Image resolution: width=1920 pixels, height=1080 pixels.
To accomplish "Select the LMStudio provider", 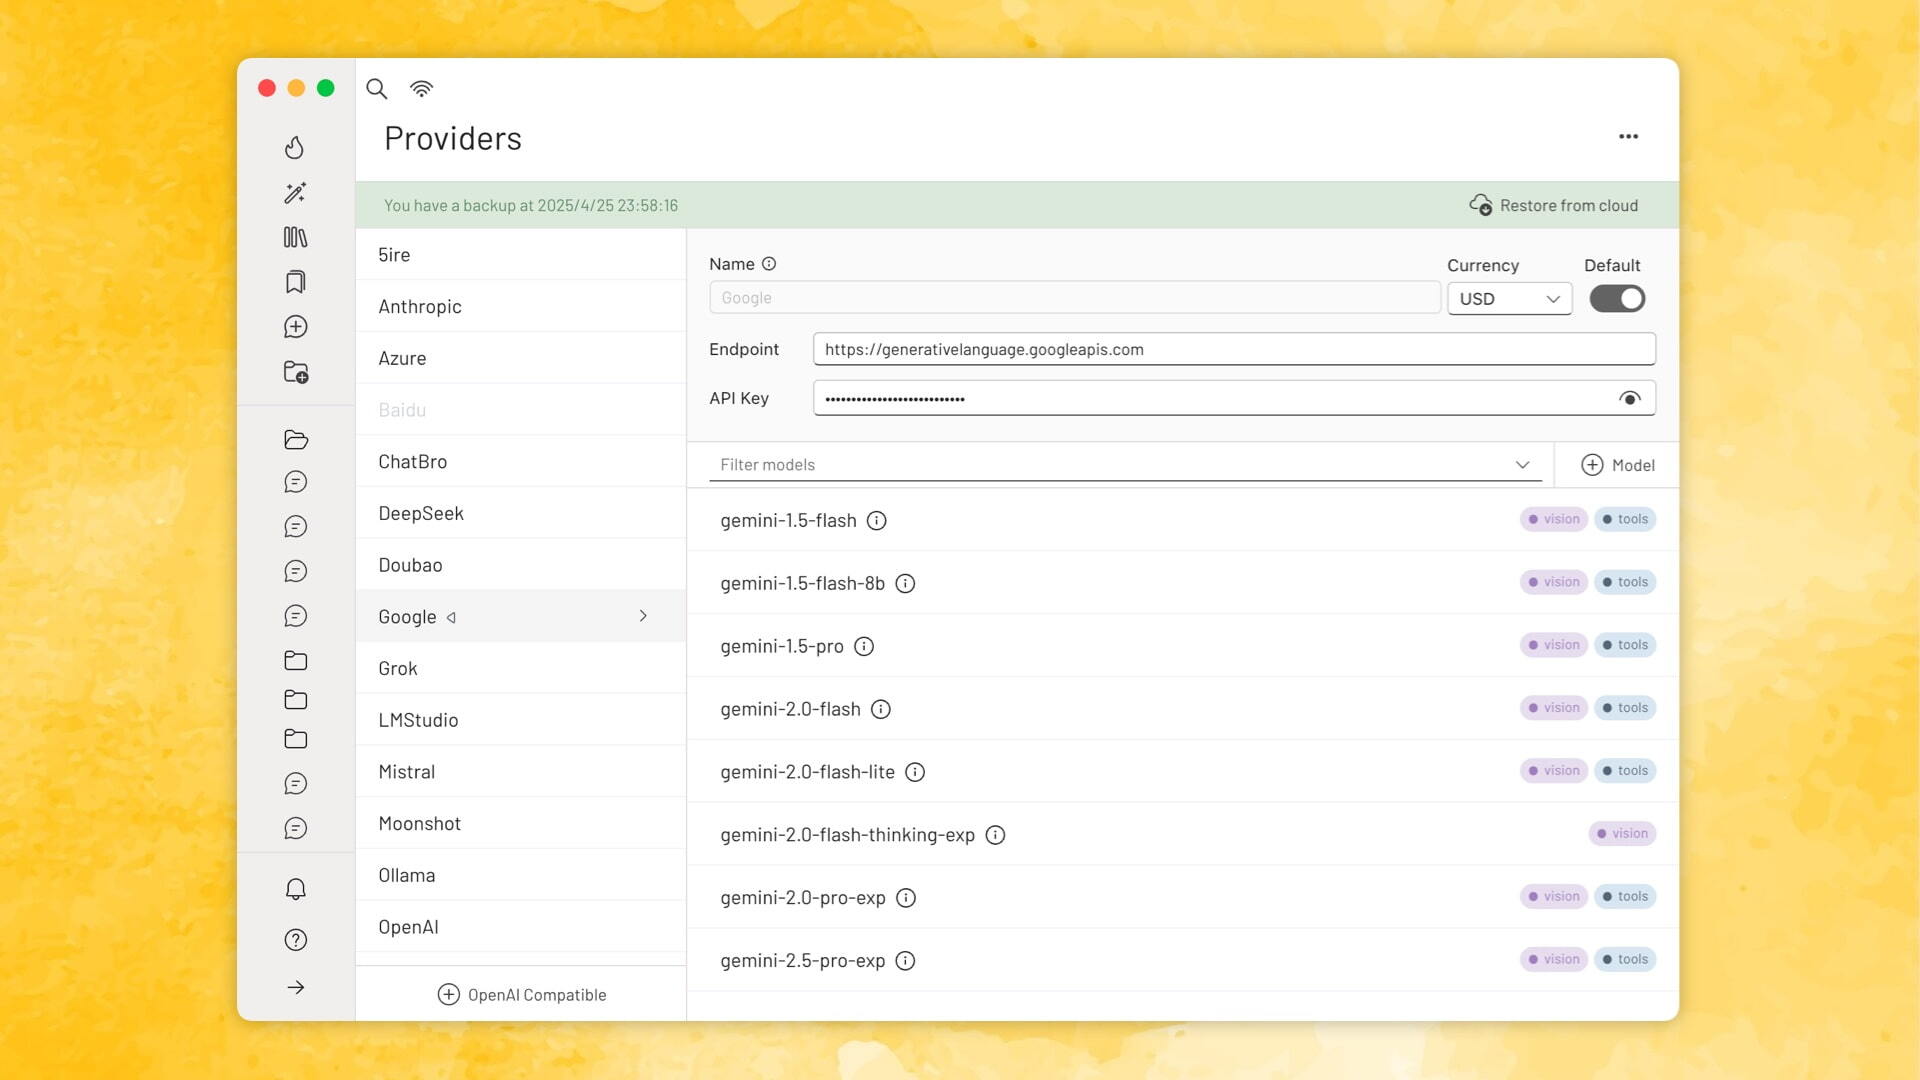I will 520,720.
